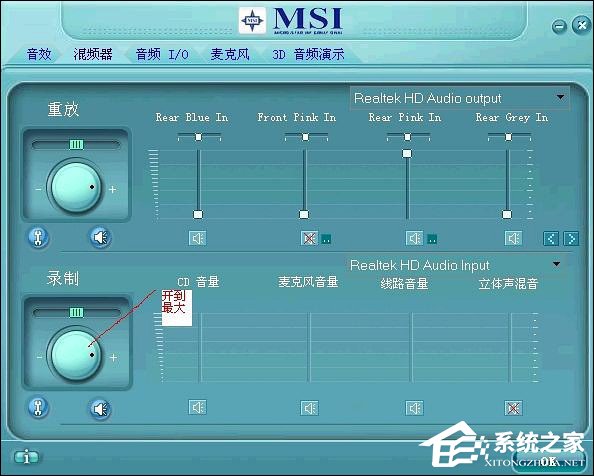
Task: Click Rear Blue In volume slider handle
Action: point(198,215)
